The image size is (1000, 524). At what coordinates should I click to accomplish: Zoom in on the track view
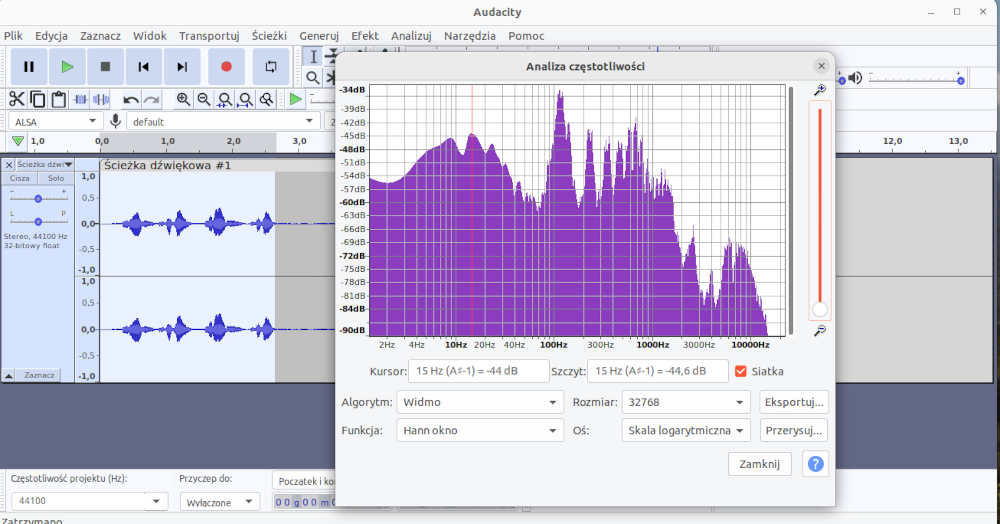(x=183, y=99)
